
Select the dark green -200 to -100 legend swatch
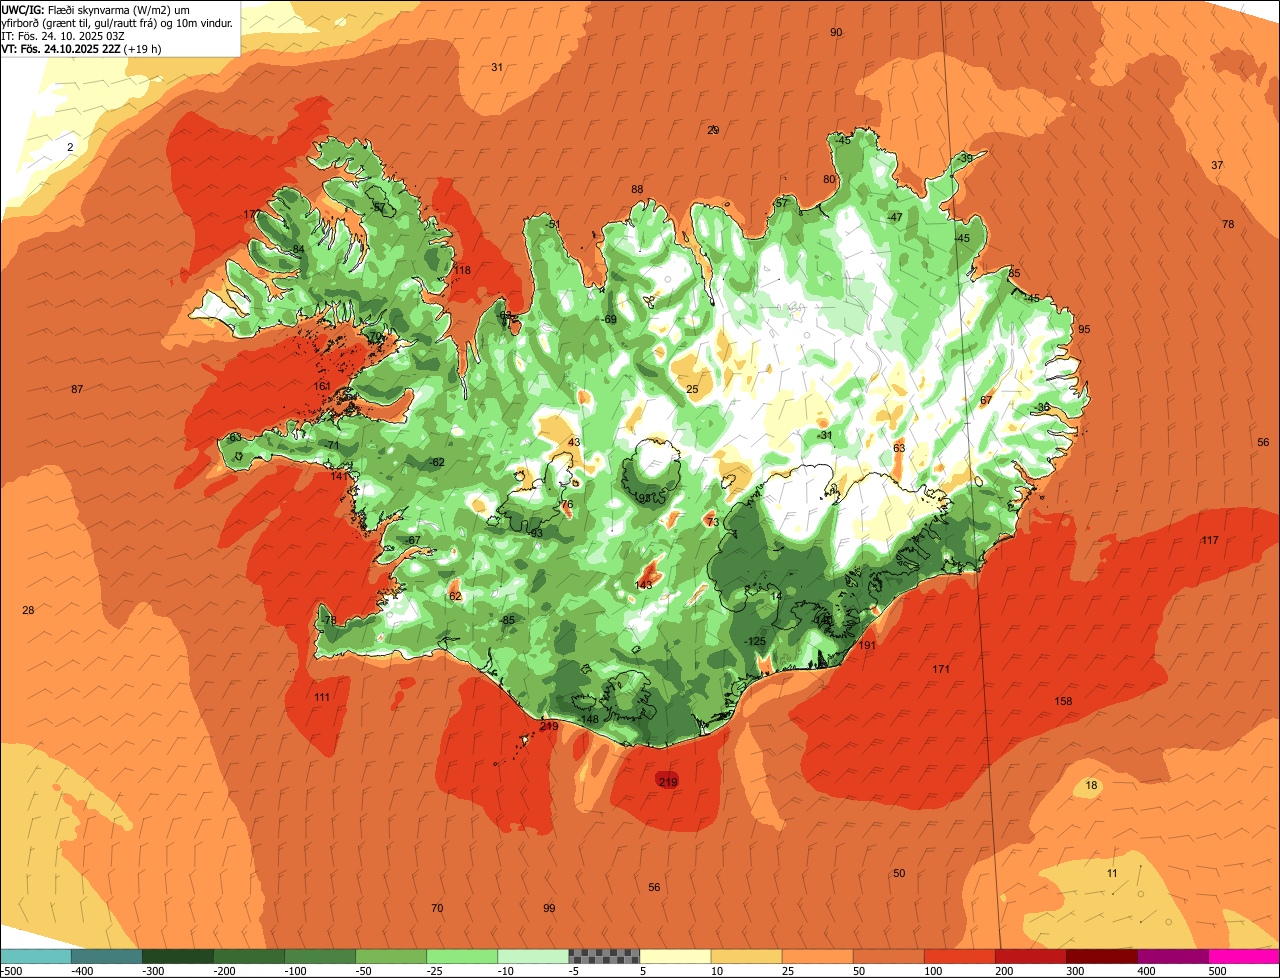[x=249, y=957]
